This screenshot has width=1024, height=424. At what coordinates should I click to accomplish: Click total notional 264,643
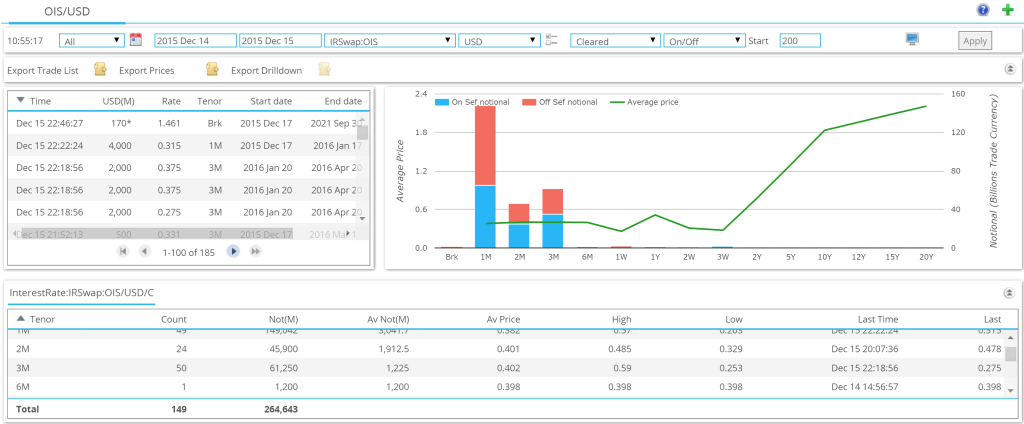pos(281,409)
